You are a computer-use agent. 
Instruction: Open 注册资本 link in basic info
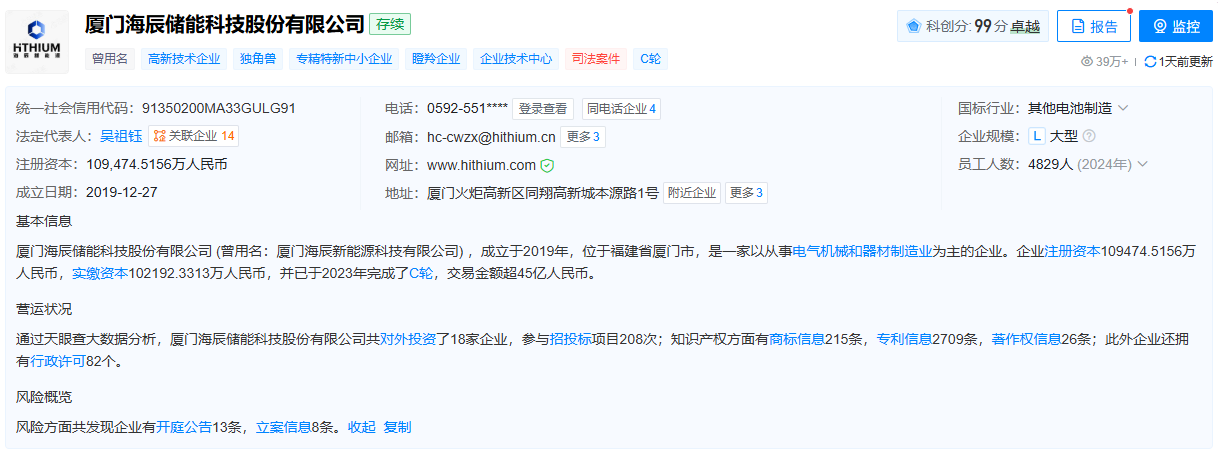click(1073, 251)
